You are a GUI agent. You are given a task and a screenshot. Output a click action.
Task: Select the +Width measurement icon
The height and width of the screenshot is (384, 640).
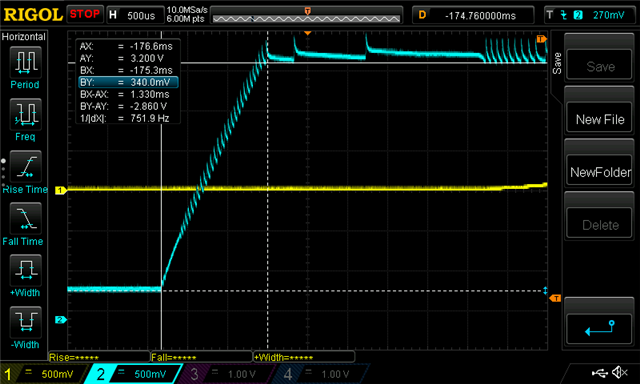pos(25,270)
